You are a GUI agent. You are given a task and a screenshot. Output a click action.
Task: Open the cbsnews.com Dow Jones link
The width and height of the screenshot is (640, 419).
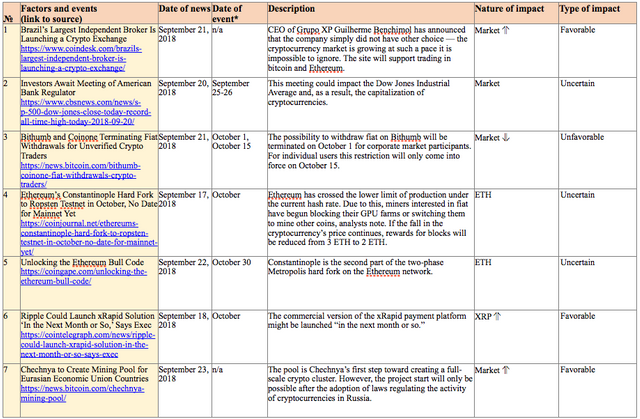coord(86,112)
